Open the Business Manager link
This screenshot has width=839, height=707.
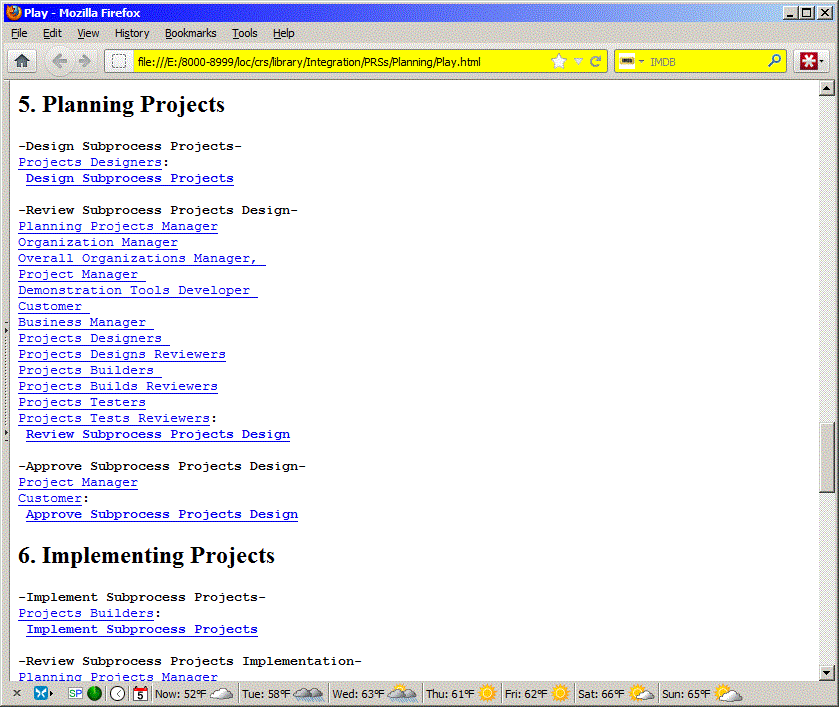(86, 323)
